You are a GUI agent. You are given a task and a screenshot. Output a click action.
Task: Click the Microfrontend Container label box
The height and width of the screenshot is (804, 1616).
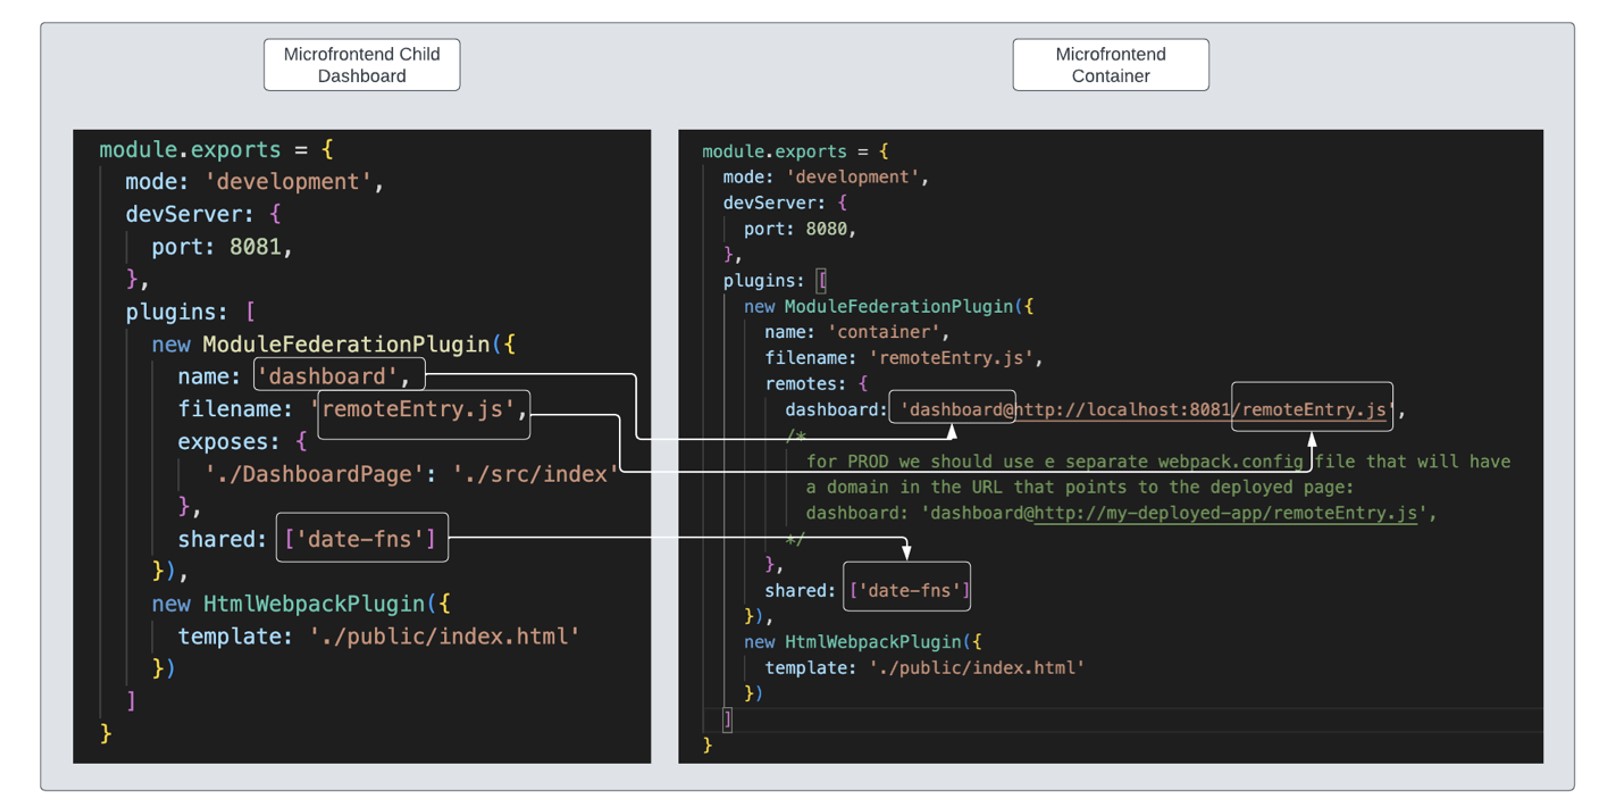pyautogui.click(x=1110, y=65)
